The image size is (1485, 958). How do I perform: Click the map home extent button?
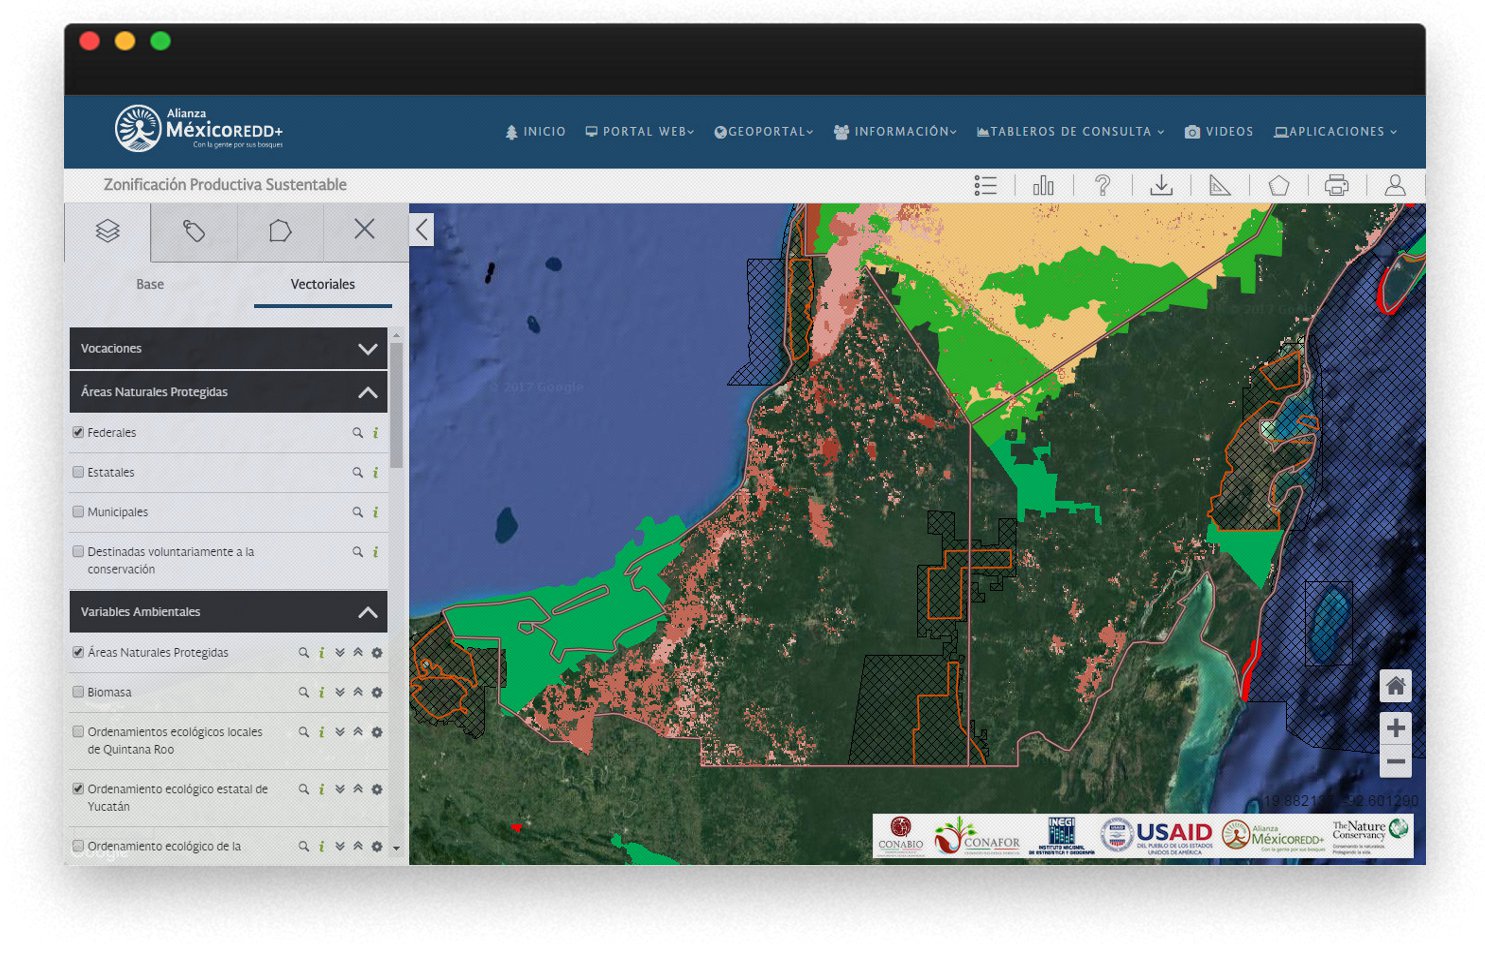1395,686
